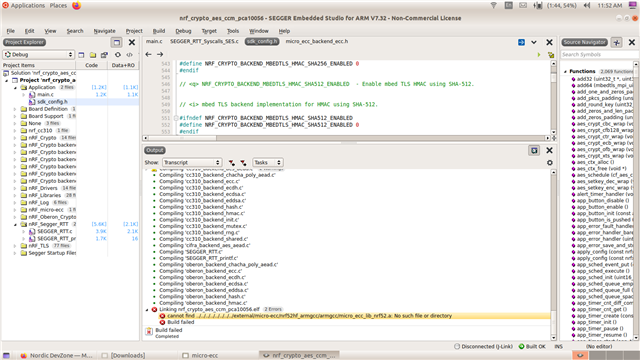Select SEGGER_RTT.c in the project tree
The width and height of the screenshot is (640, 360).
coord(55,231)
